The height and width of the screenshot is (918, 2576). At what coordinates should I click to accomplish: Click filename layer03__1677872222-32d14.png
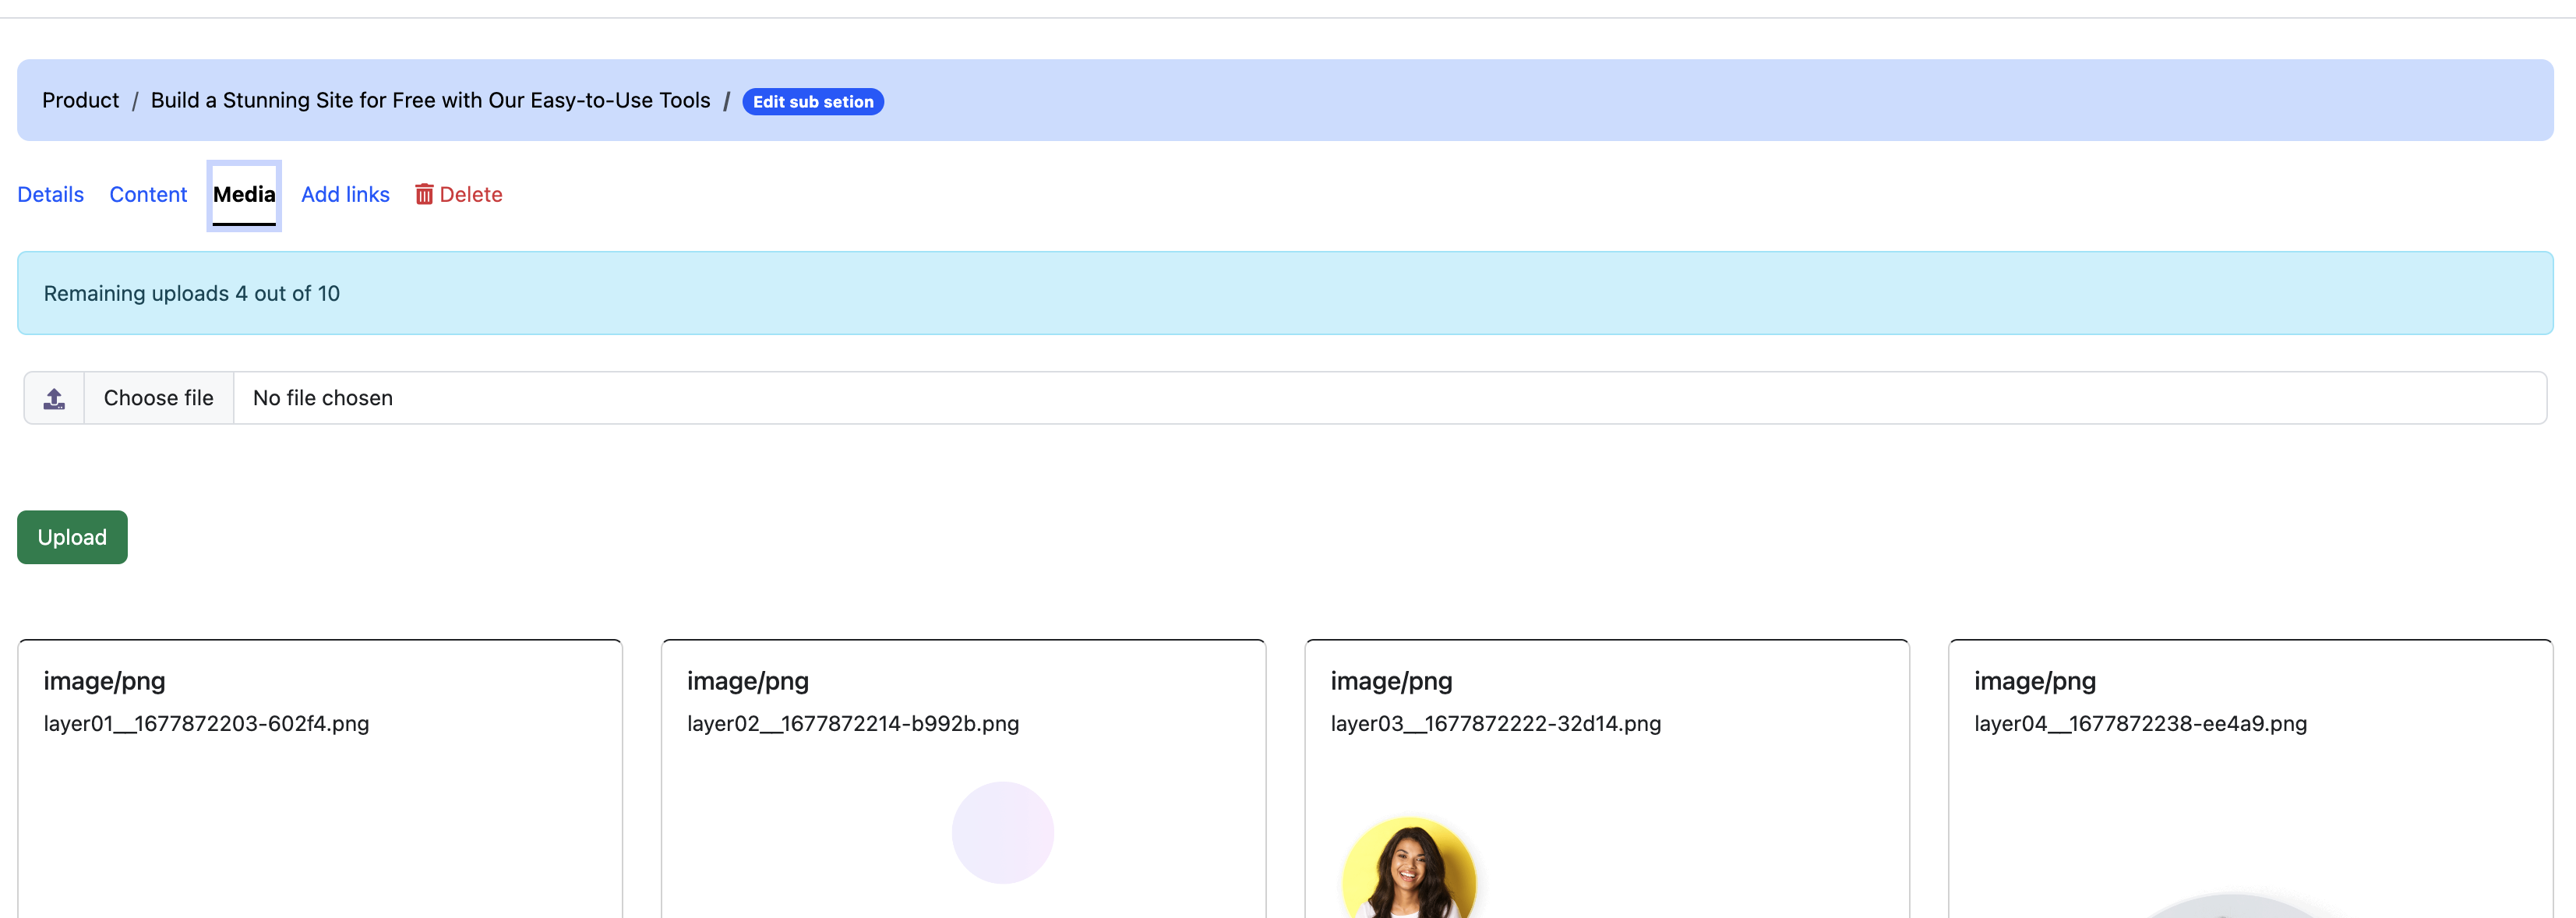pos(1496,723)
